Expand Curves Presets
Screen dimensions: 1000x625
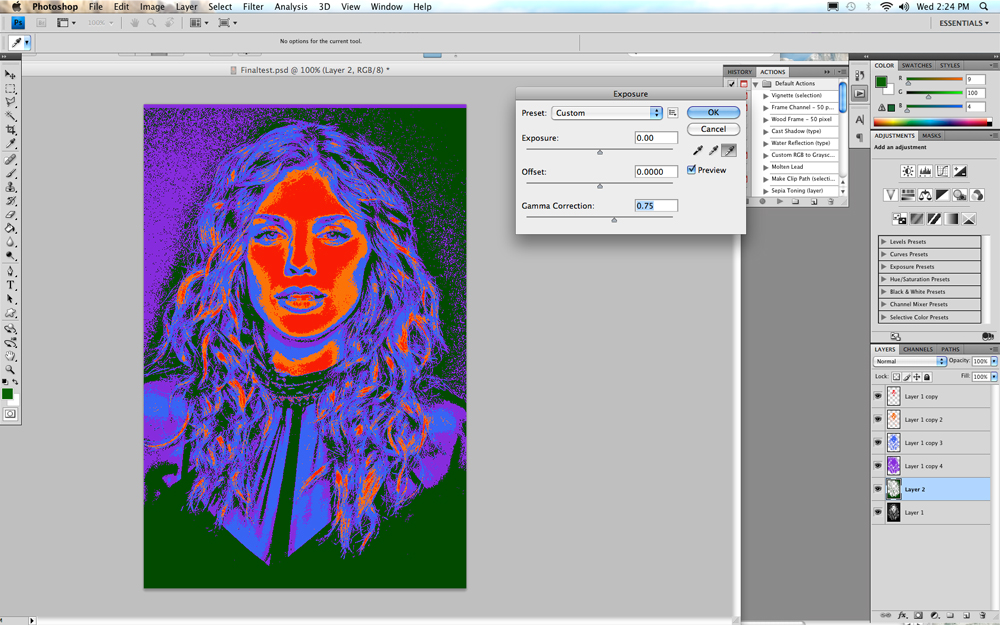tap(884, 254)
